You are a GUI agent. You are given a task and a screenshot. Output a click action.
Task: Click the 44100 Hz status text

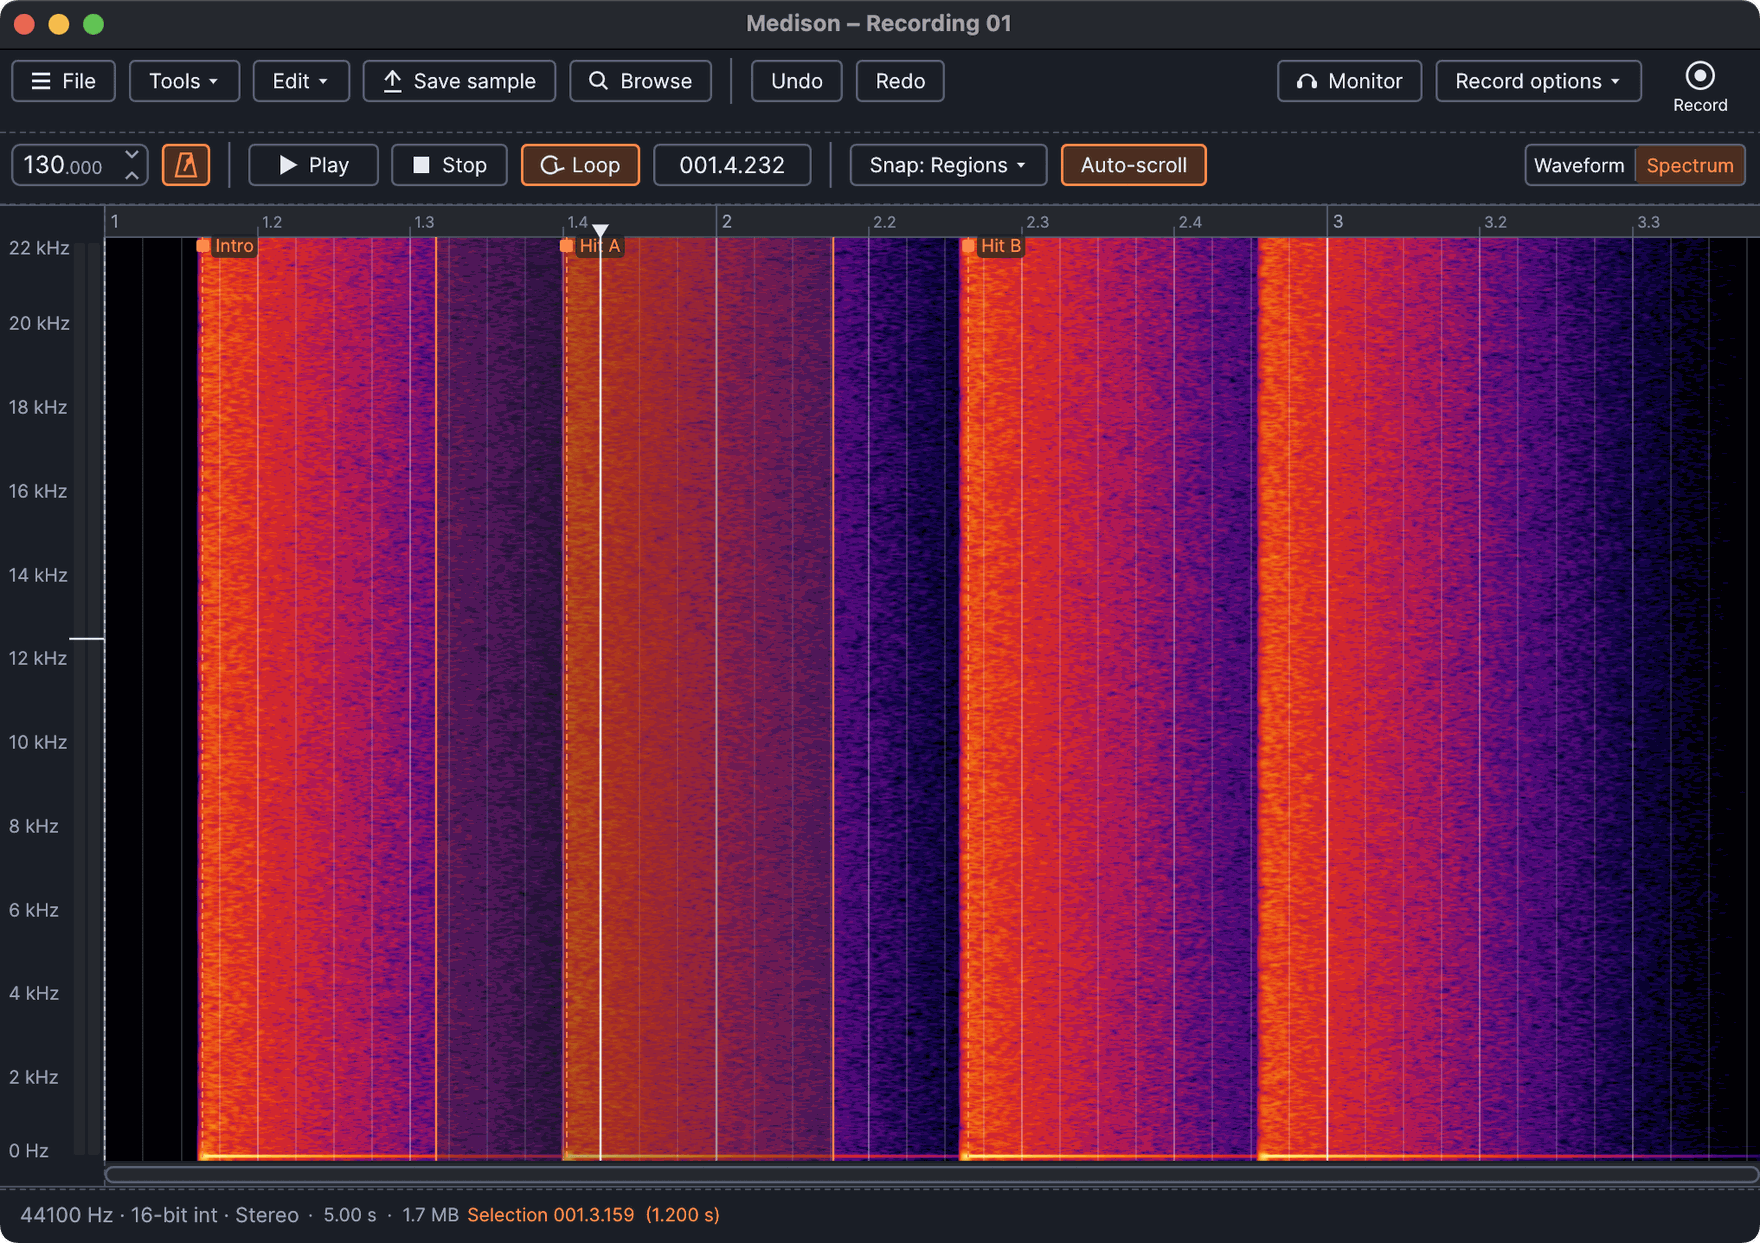point(66,1215)
